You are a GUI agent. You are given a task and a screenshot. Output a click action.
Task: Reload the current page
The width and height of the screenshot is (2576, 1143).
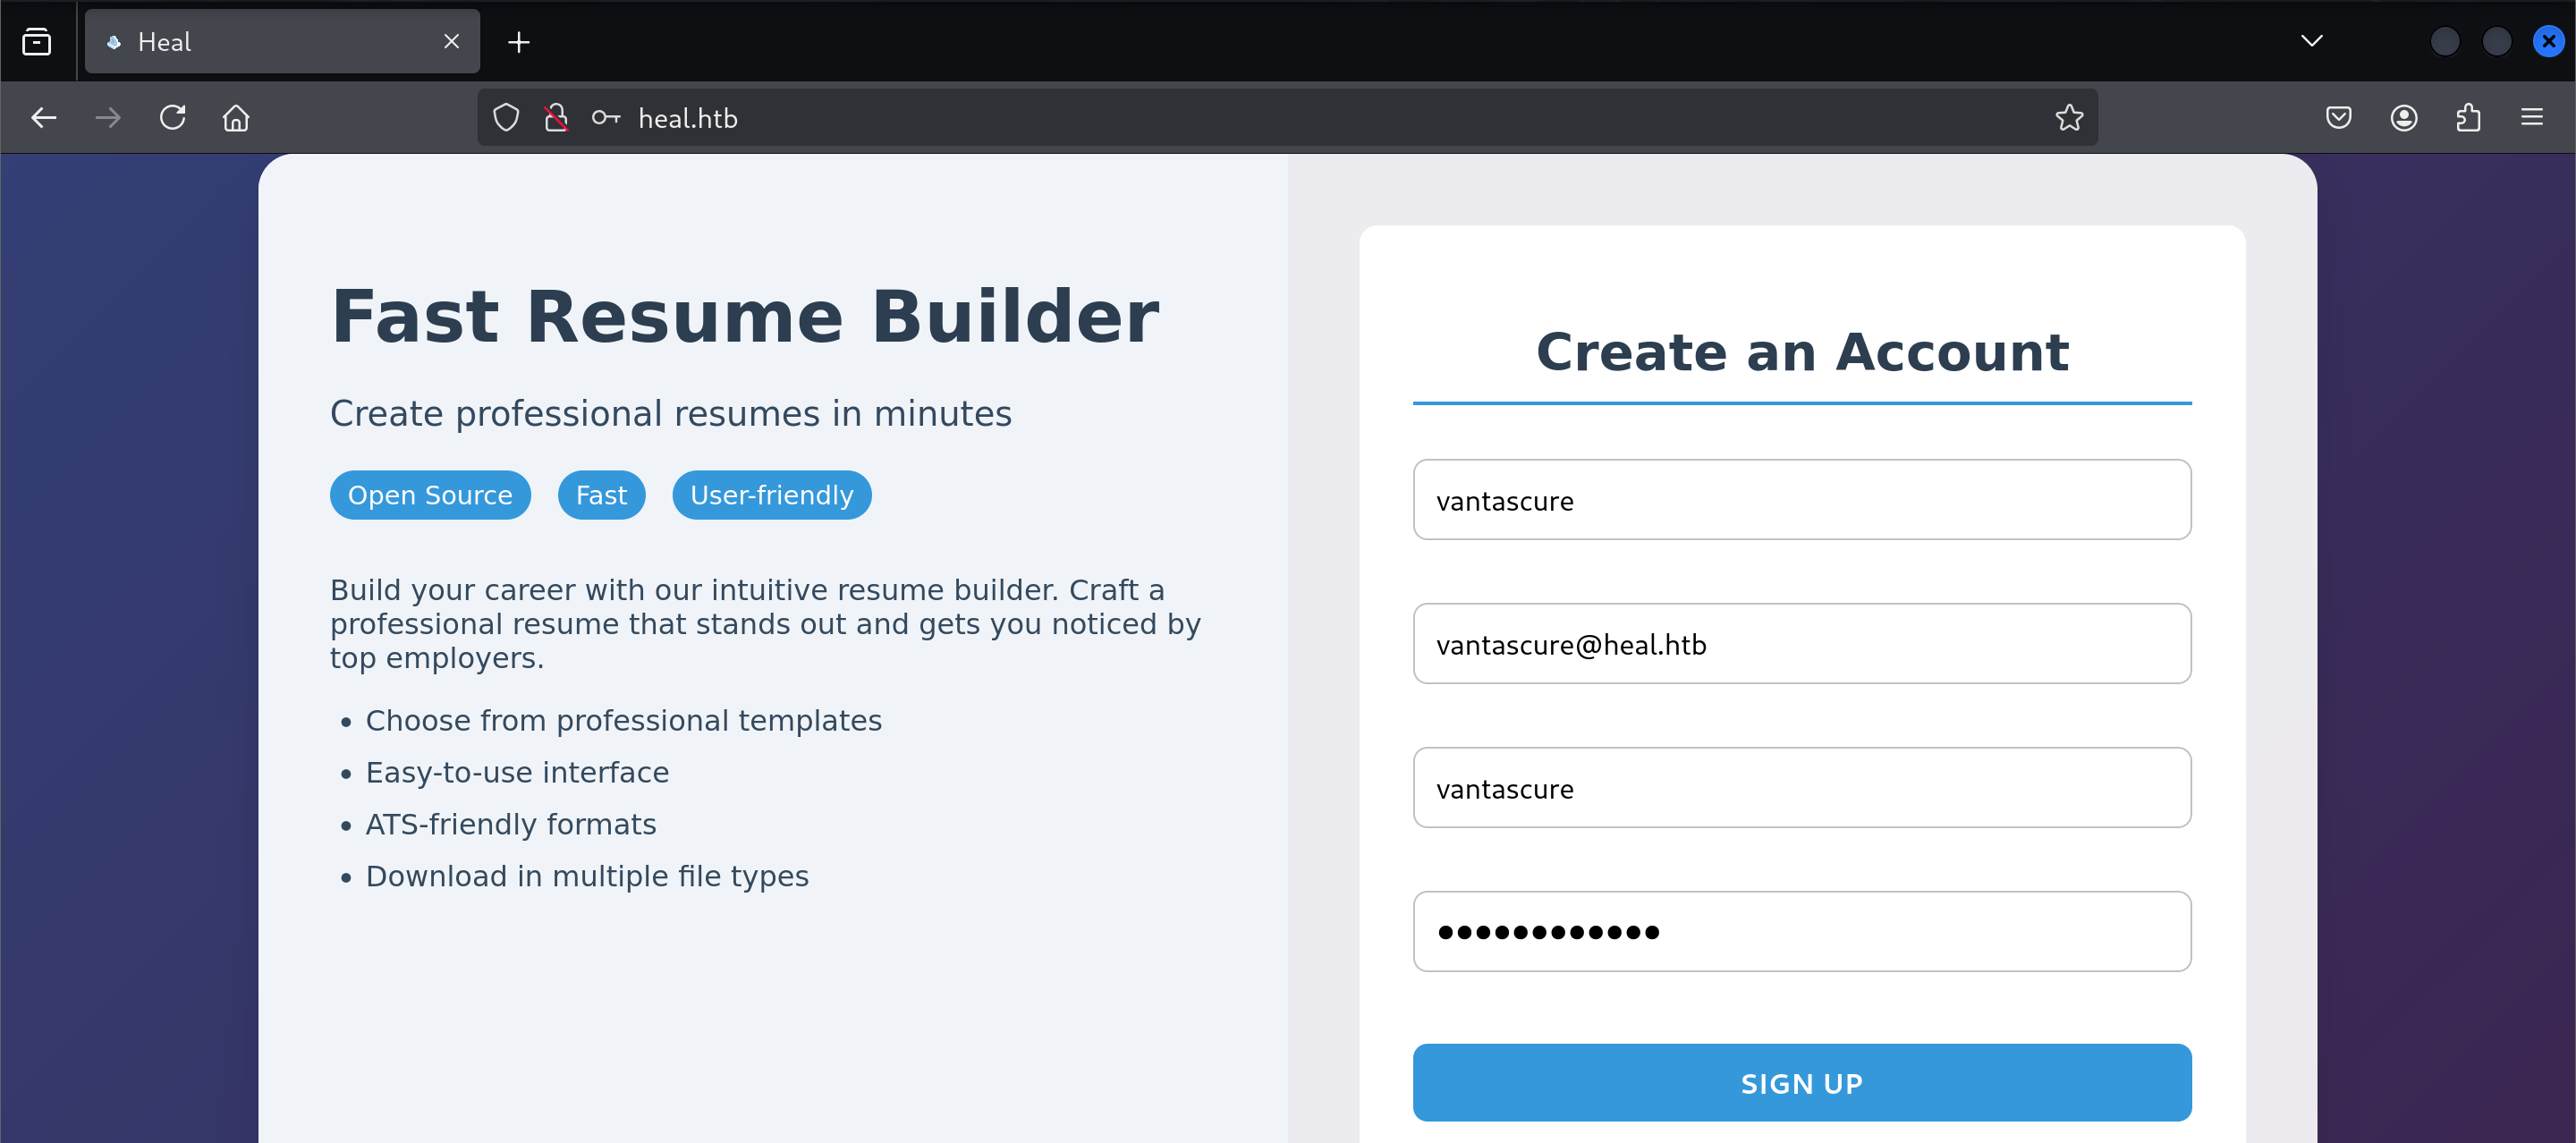[x=172, y=118]
